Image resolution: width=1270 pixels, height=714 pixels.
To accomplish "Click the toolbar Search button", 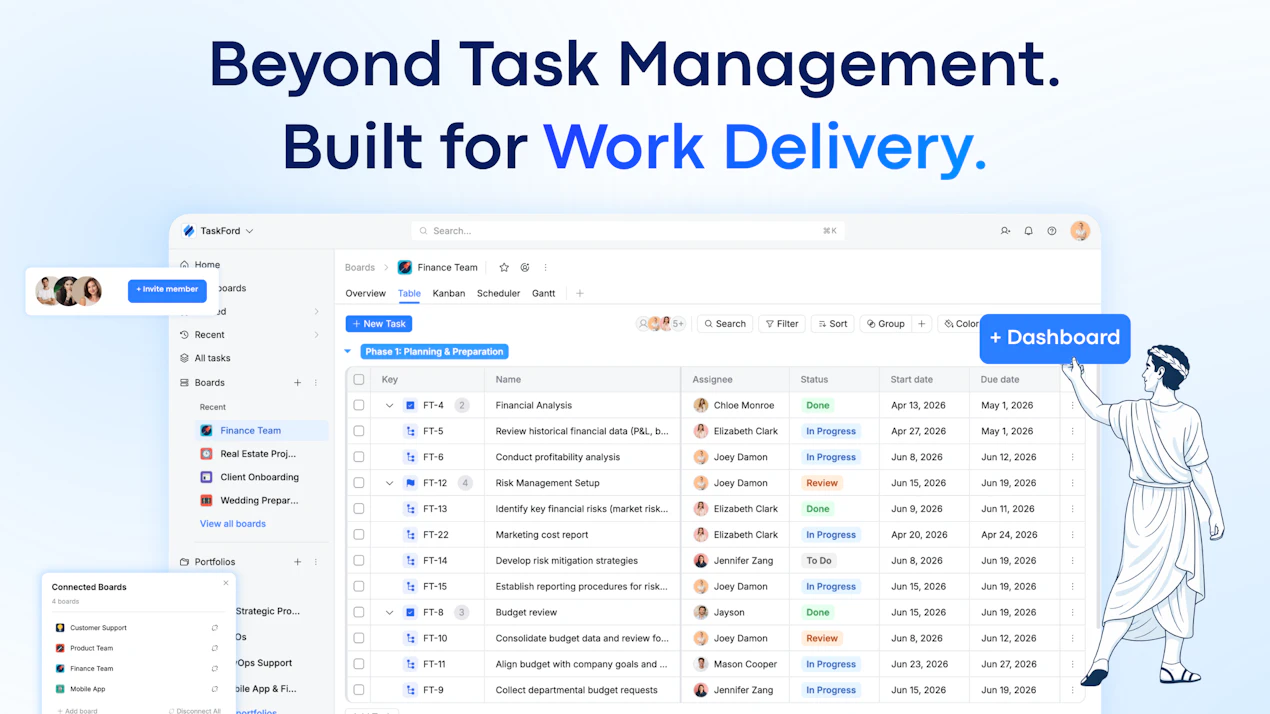I will coord(725,324).
